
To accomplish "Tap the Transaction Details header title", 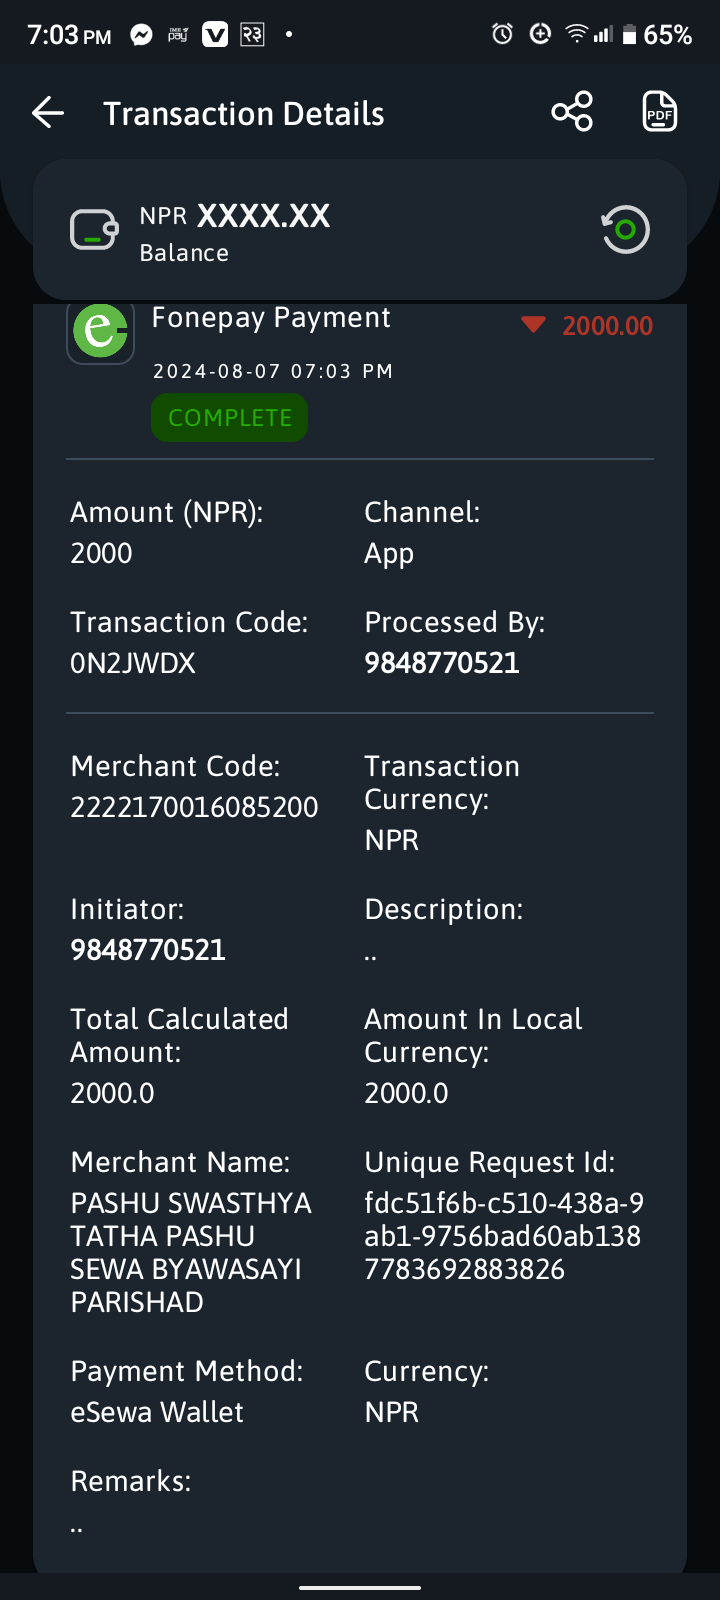I will tap(244, 114).
